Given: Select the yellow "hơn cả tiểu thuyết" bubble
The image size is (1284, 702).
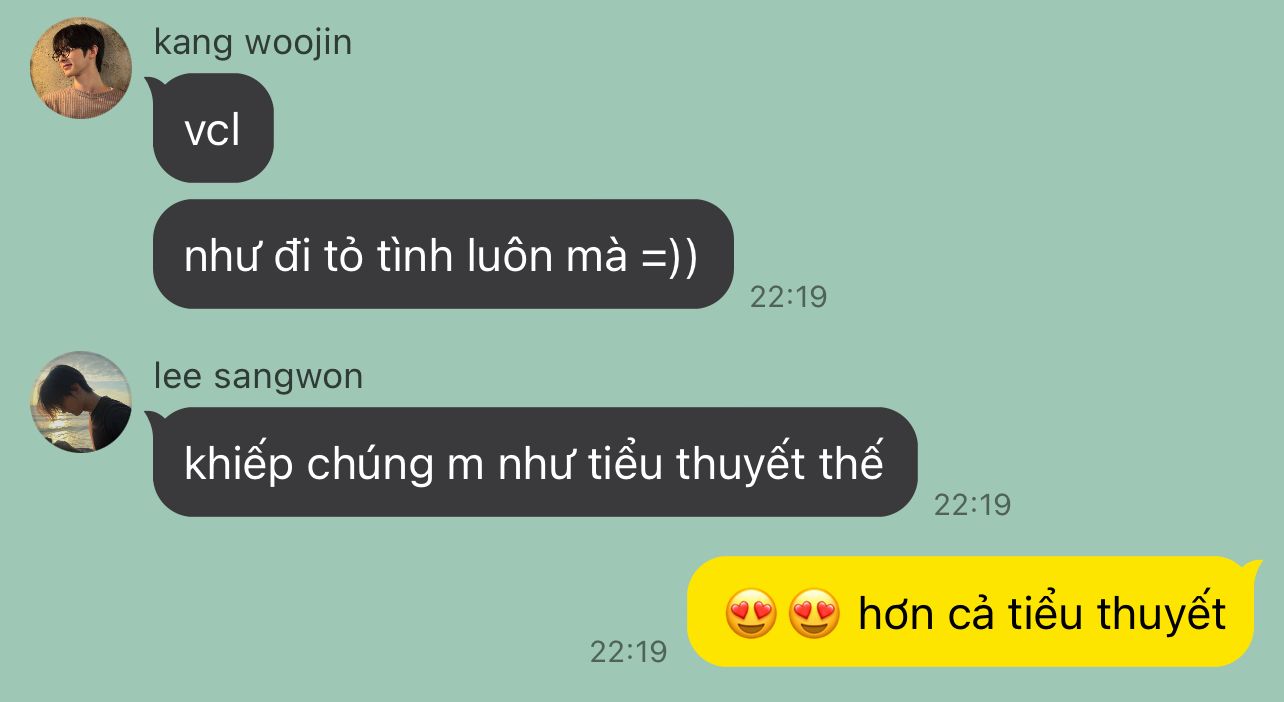Looking at the screenshot, I should point(973,611).
